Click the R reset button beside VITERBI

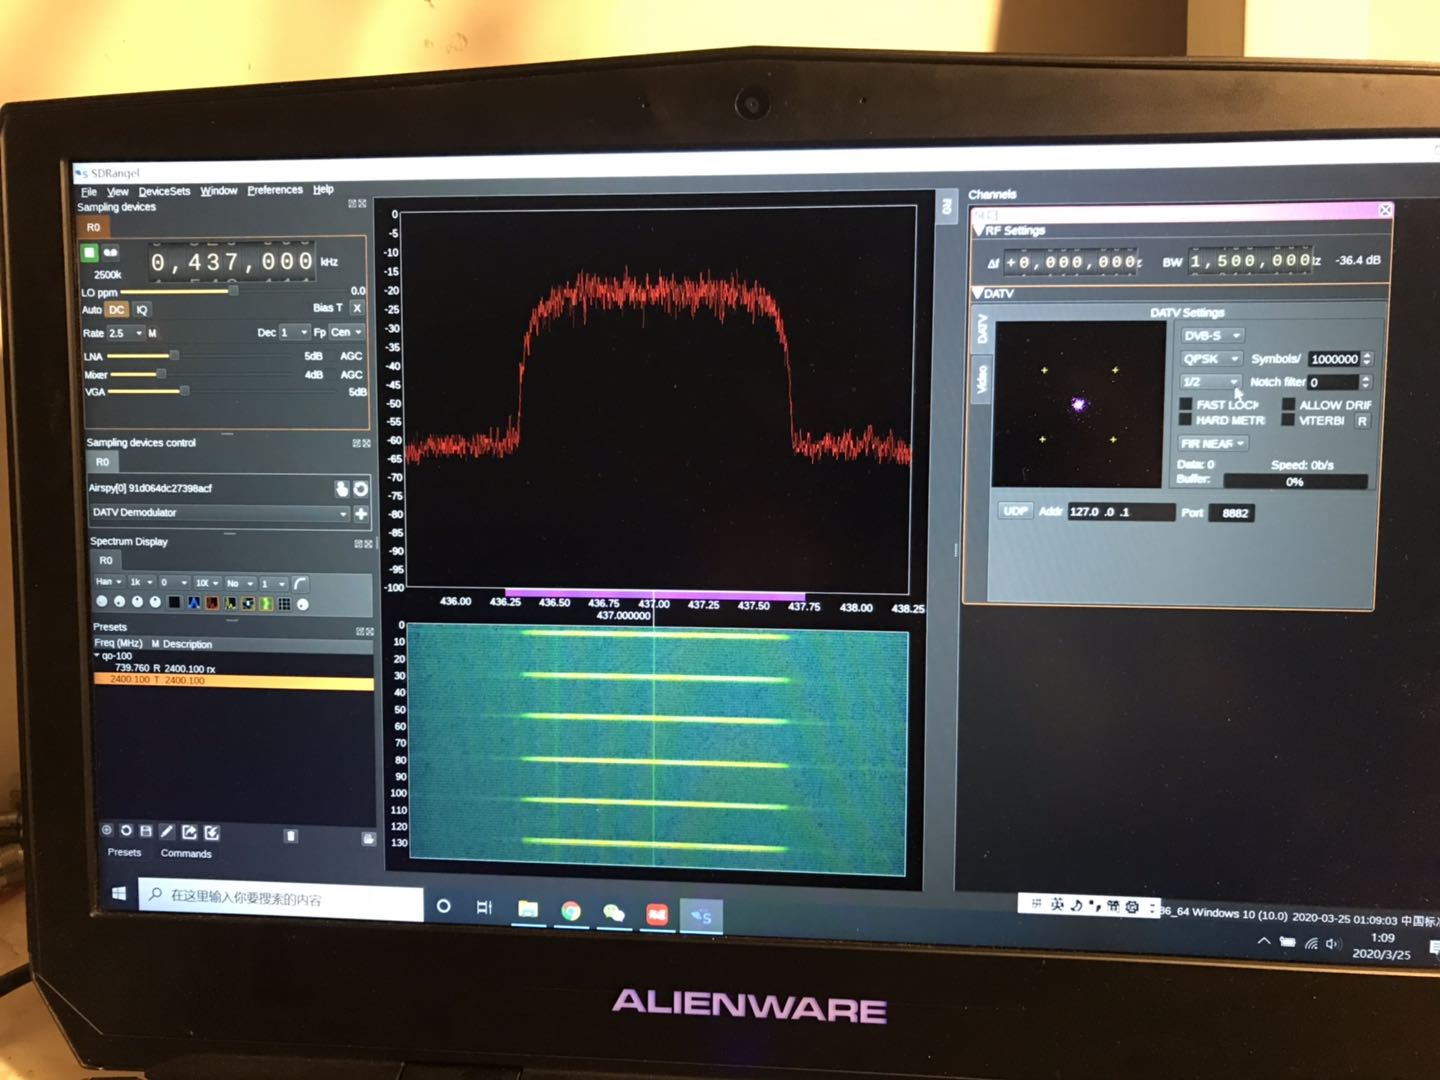click(x=1362, y=421)
